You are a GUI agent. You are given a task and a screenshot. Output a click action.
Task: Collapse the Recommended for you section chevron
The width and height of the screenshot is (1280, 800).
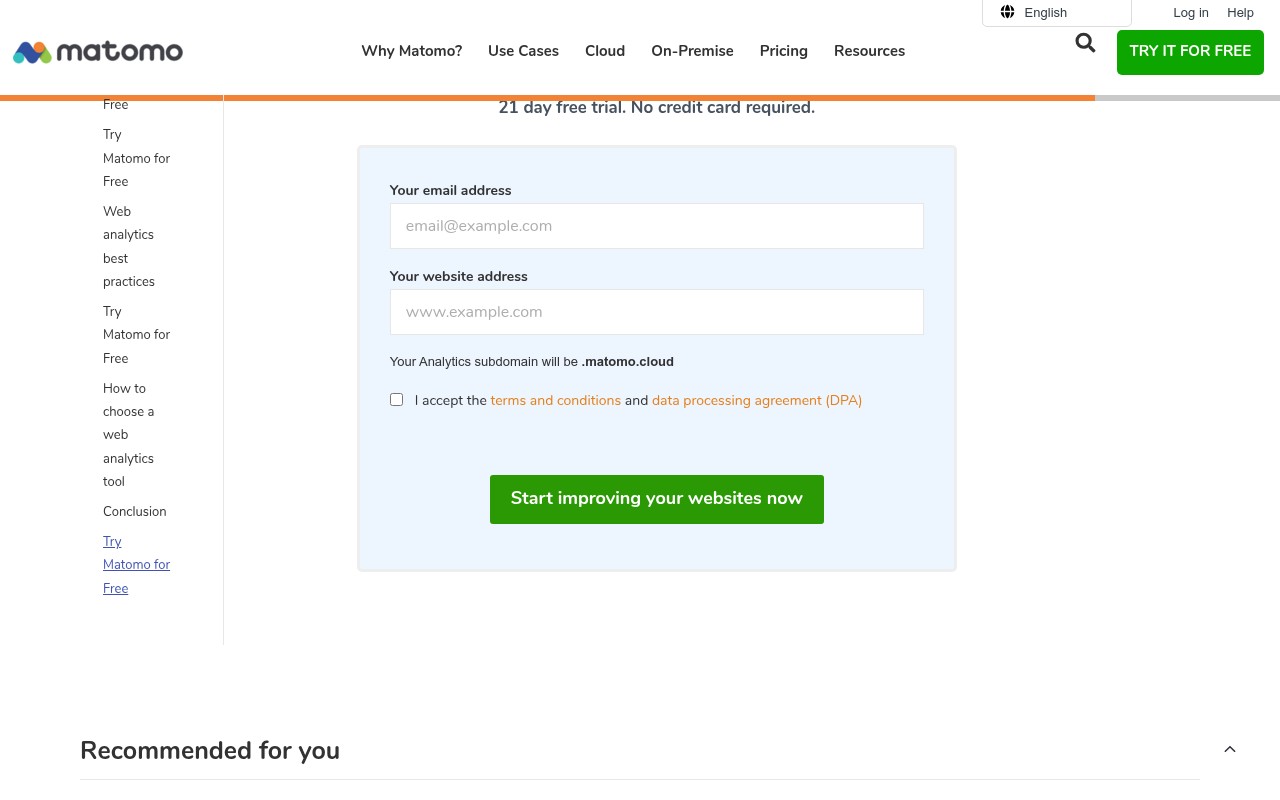tap(1230, 749)
